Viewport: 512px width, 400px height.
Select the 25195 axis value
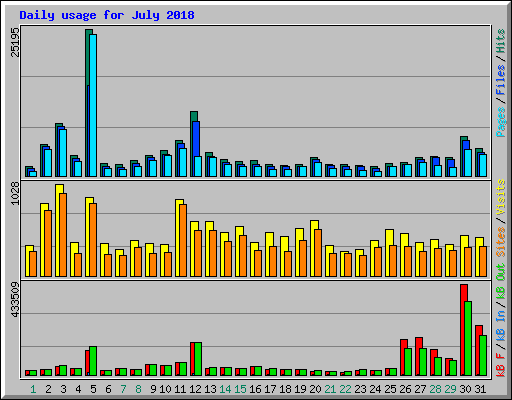[15, 43]
